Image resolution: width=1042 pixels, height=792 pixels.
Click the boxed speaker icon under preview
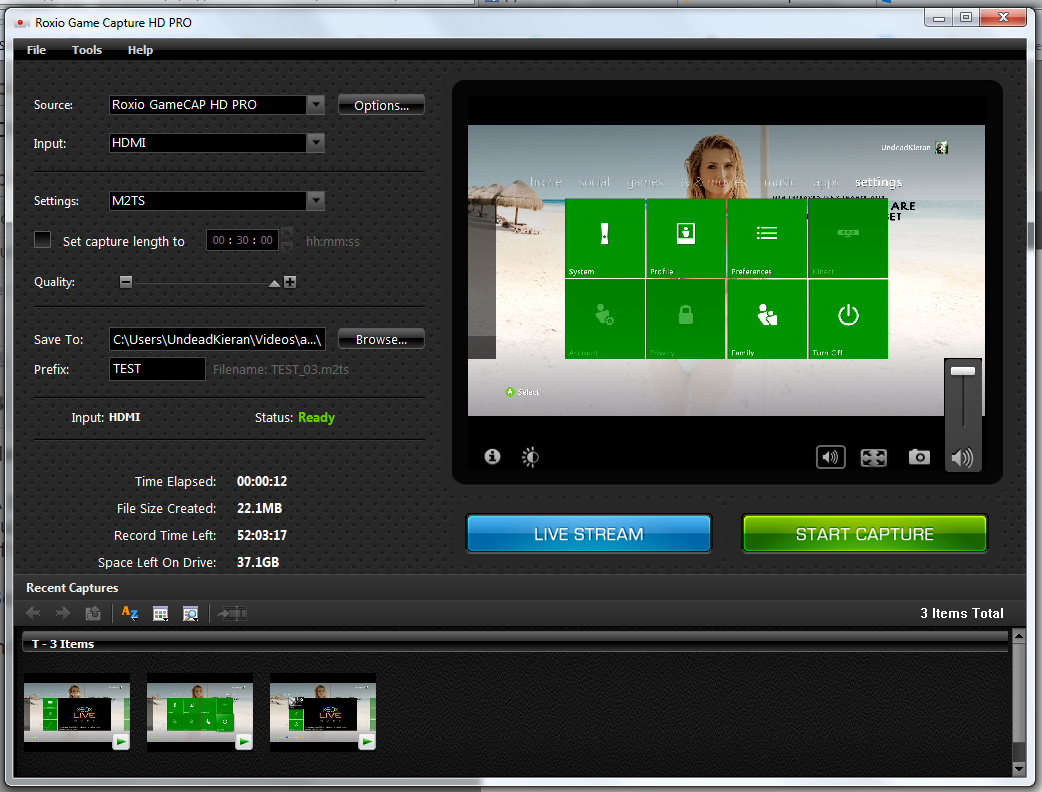pyautogui.click(x=830, y=457)
